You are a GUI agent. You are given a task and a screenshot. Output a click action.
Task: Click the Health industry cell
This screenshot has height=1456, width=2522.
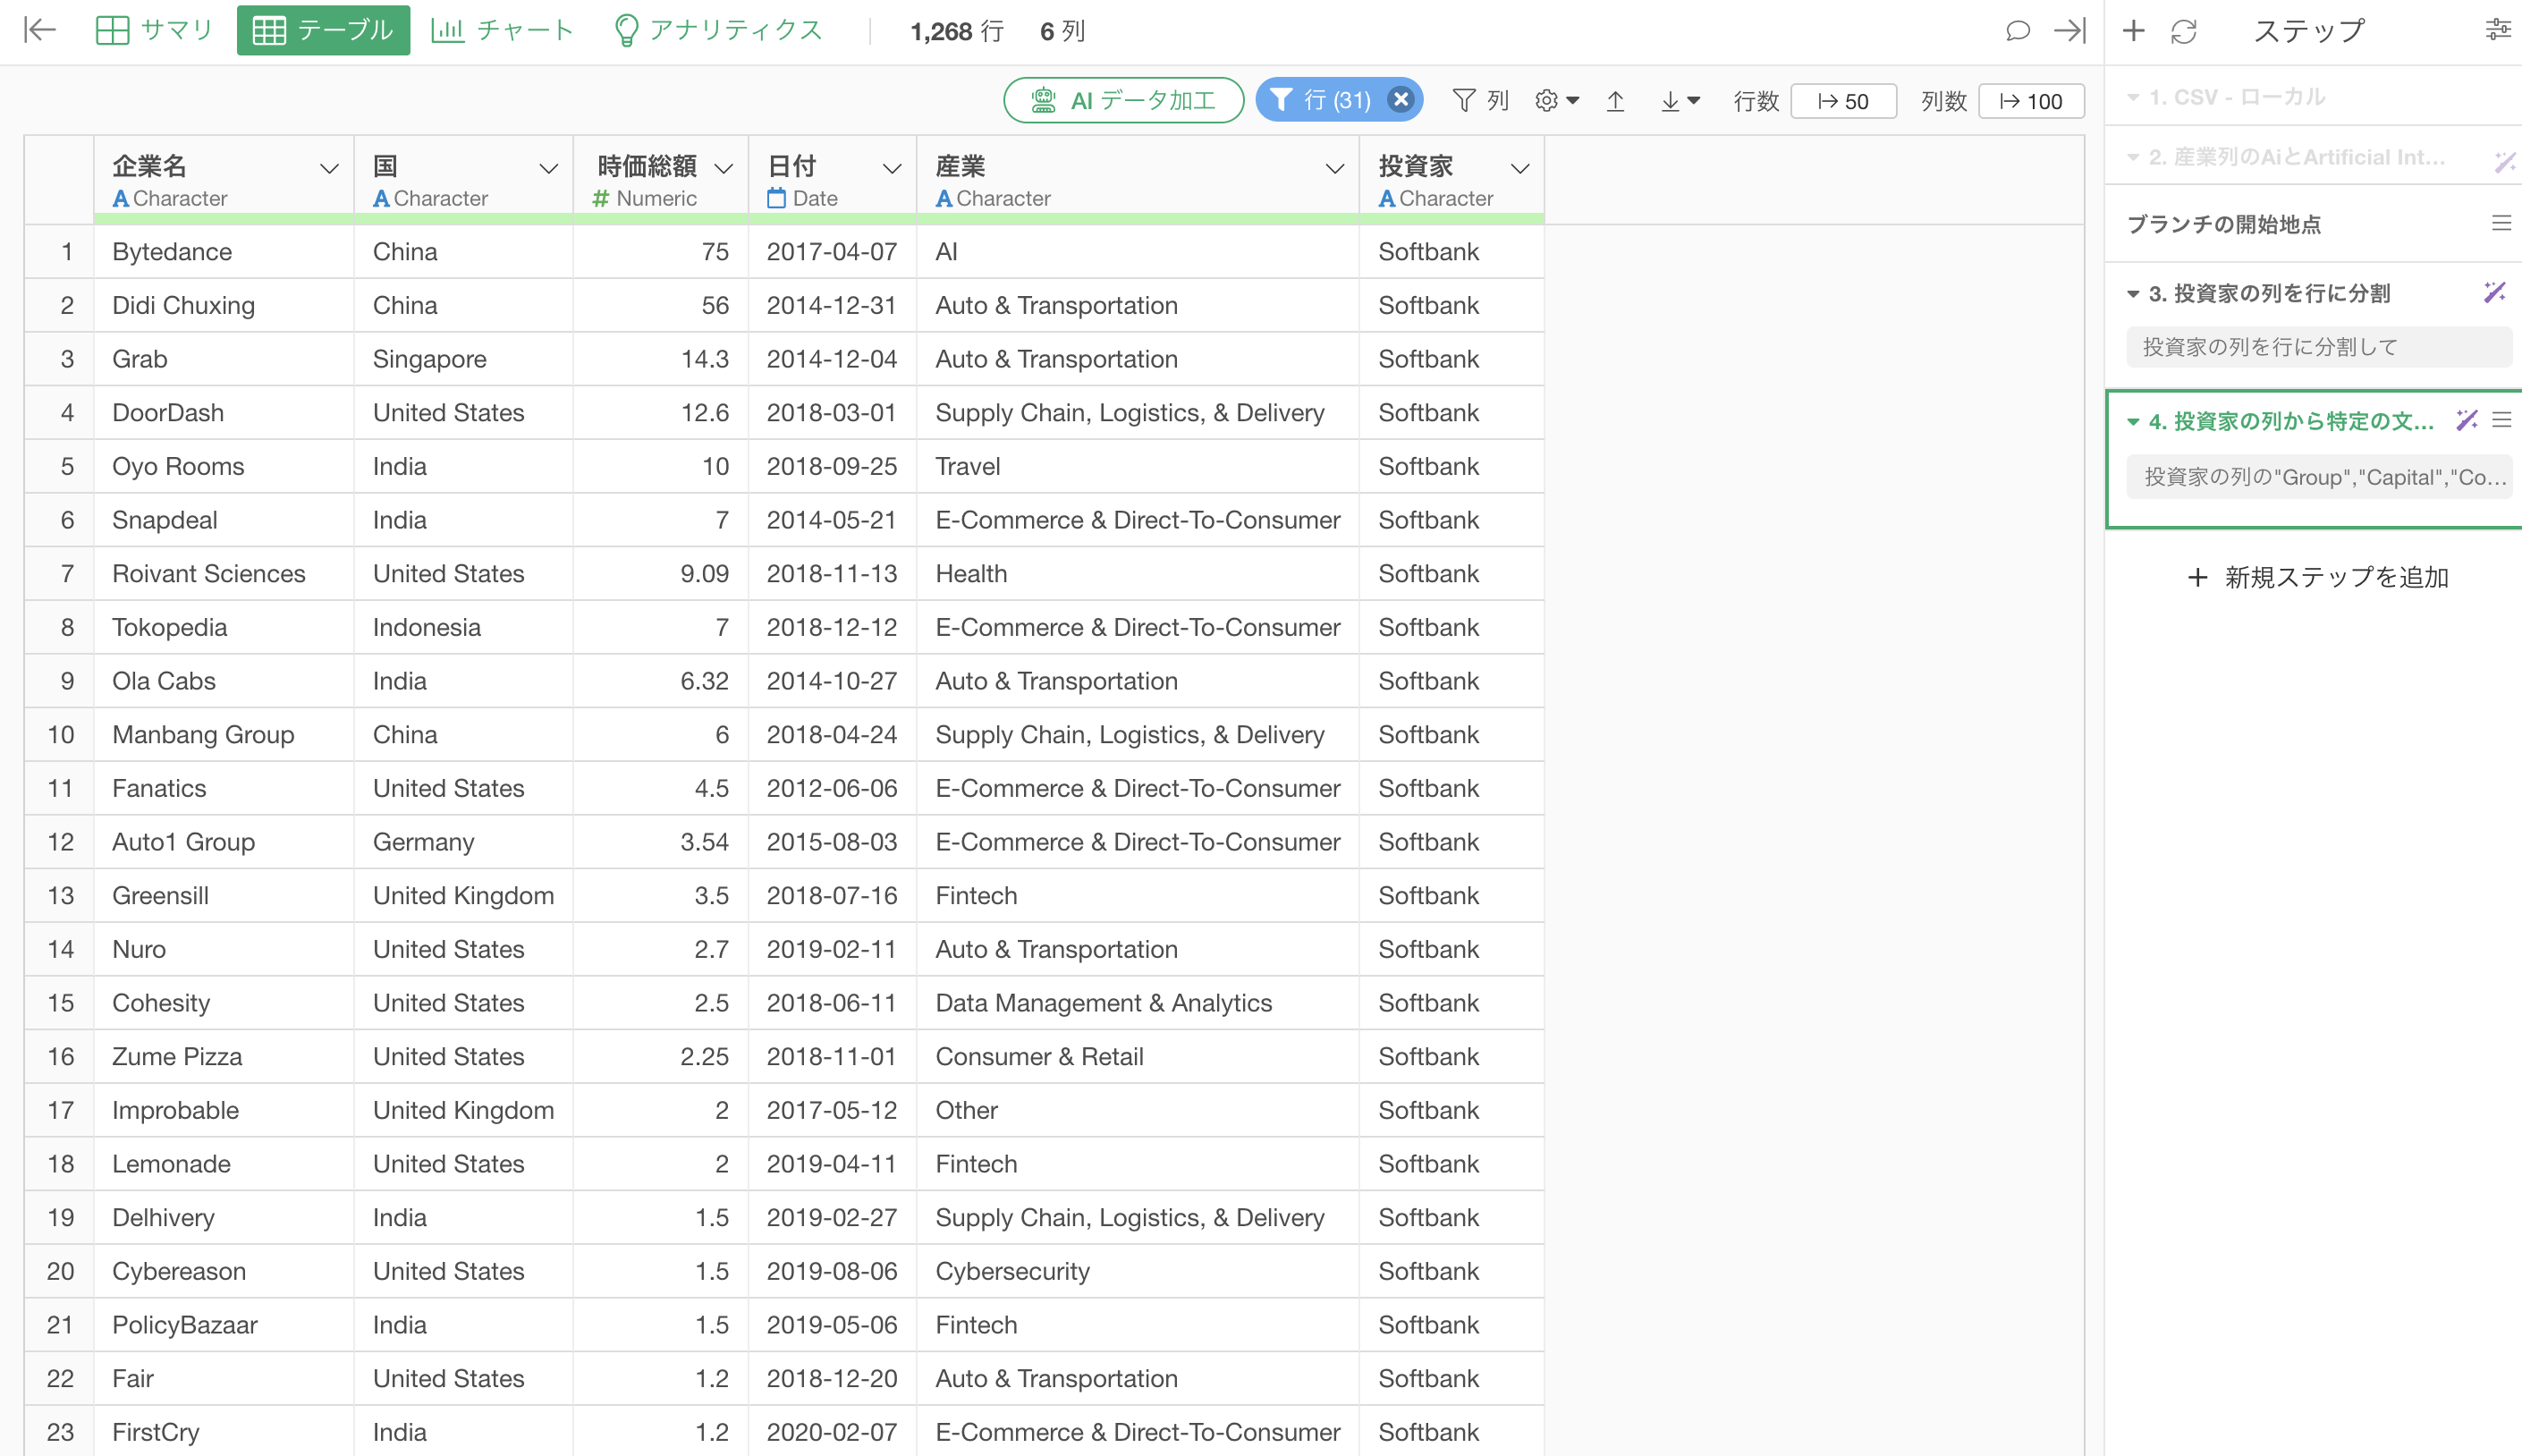1138,574
